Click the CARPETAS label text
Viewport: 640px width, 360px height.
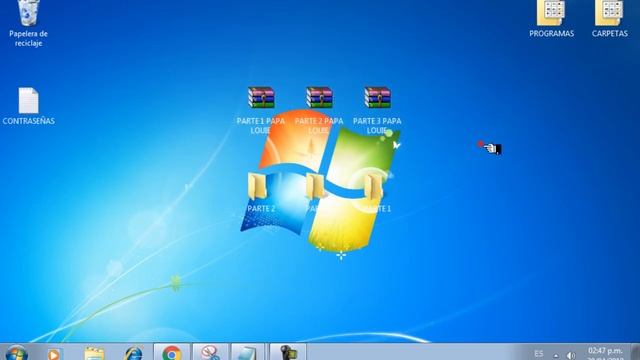tap(610, 33)
